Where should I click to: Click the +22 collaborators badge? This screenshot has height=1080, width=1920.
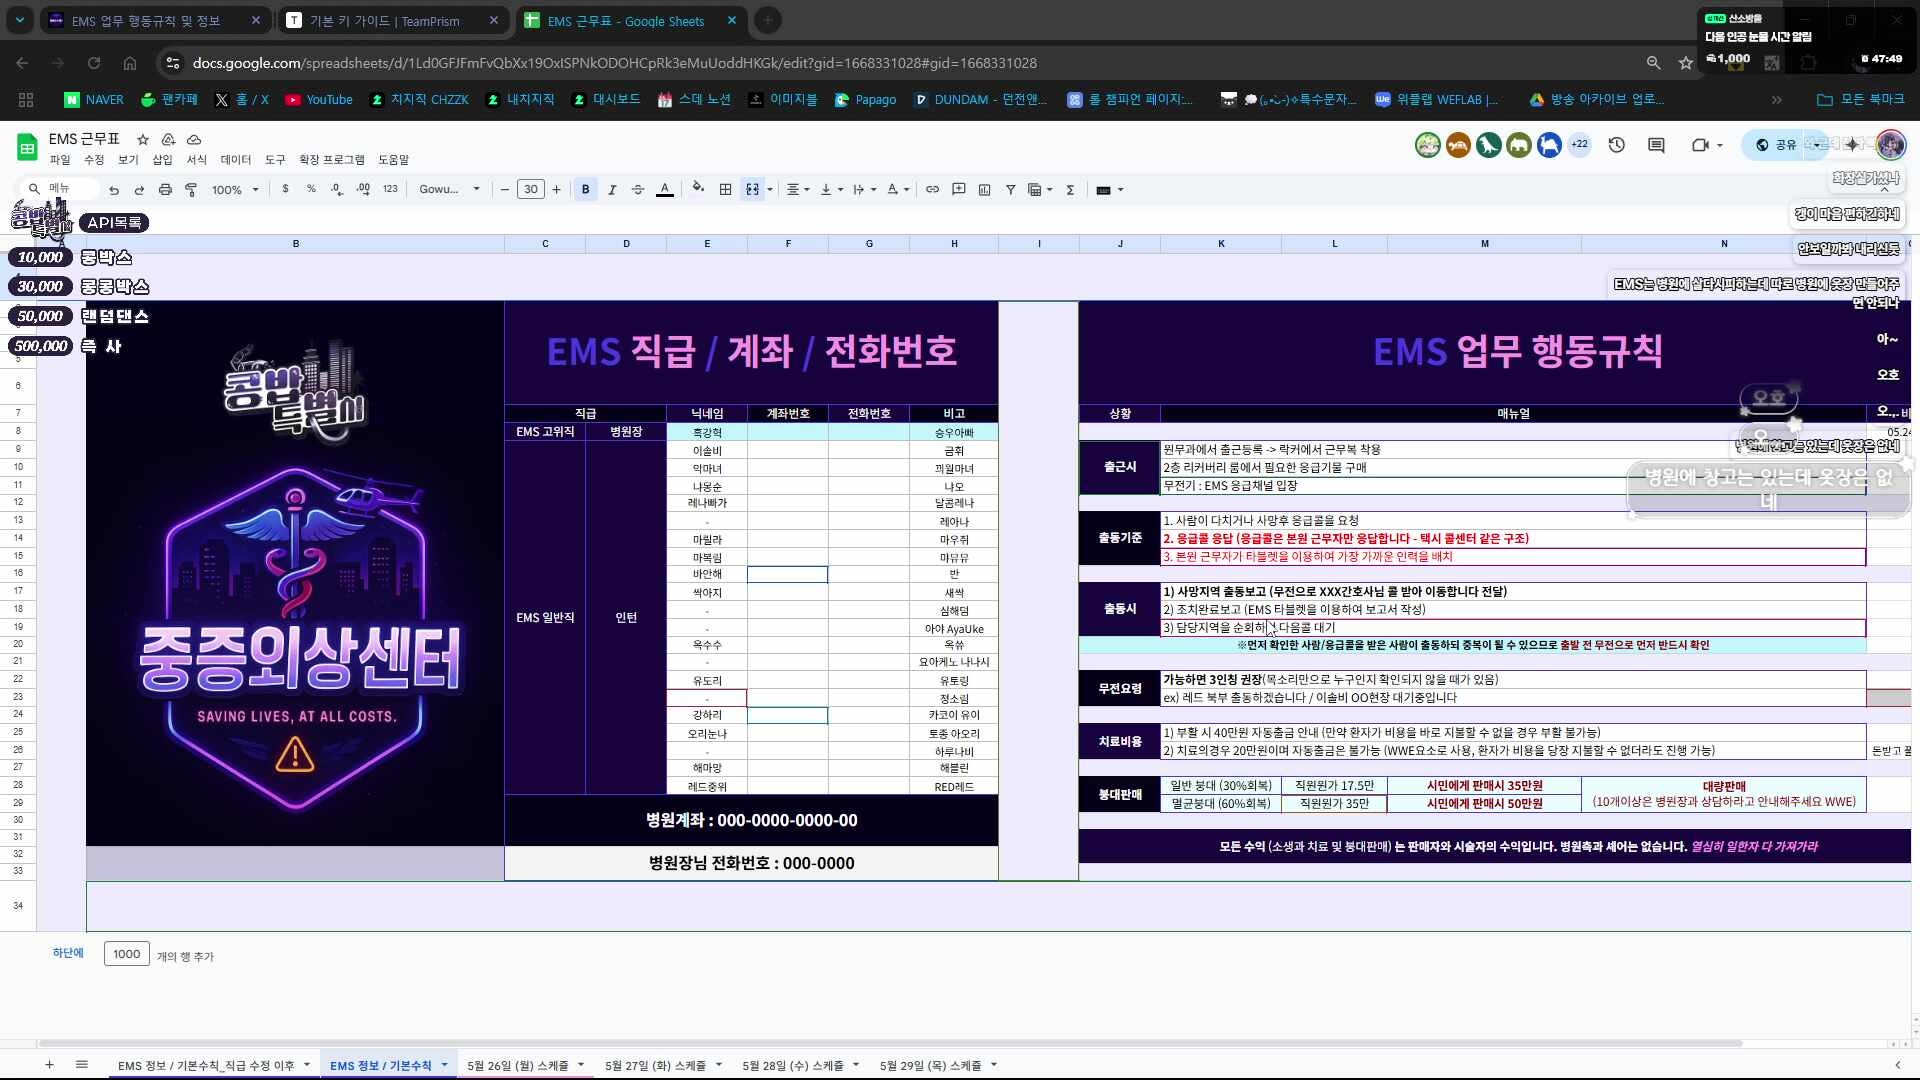point(1580,145)
